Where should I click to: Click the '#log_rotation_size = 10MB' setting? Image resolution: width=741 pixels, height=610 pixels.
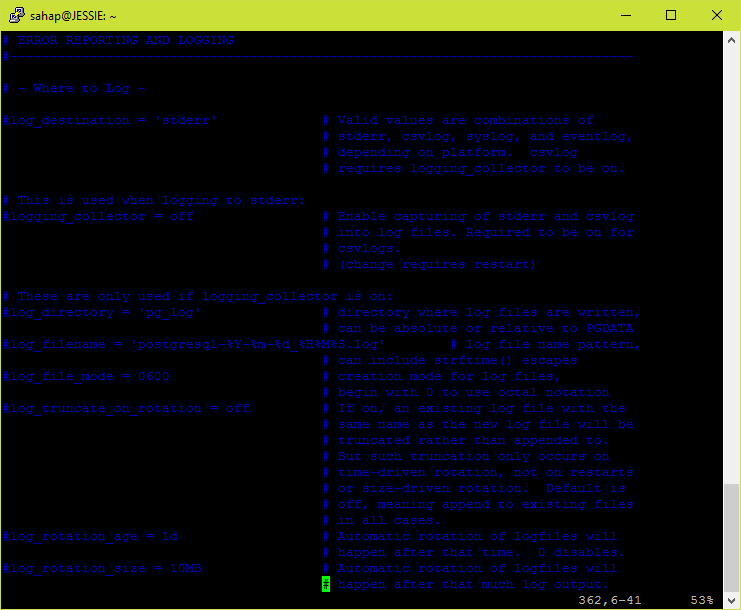[102, 568]
